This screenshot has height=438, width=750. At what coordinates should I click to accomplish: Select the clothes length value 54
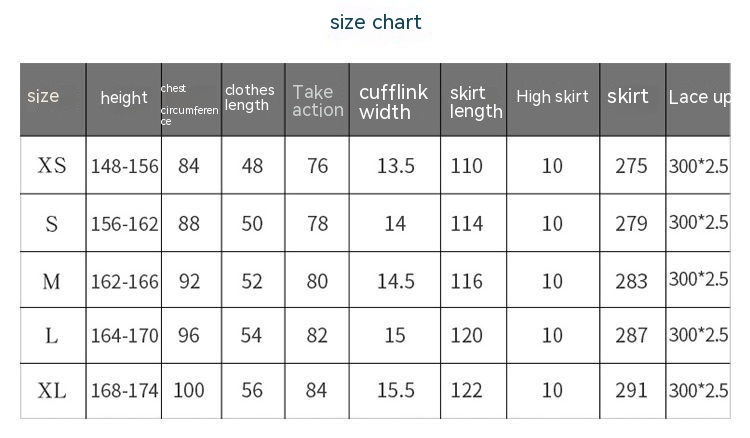point(252,335)
